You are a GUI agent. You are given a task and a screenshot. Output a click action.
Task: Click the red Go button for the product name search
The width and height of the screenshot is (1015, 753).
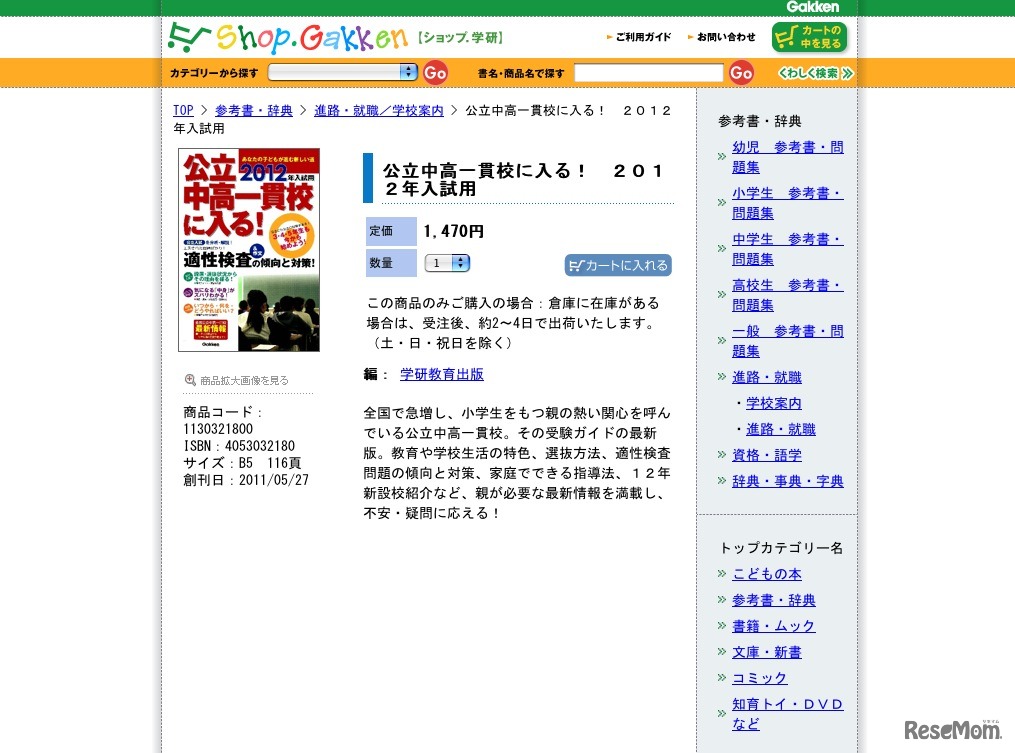(740, 72)
